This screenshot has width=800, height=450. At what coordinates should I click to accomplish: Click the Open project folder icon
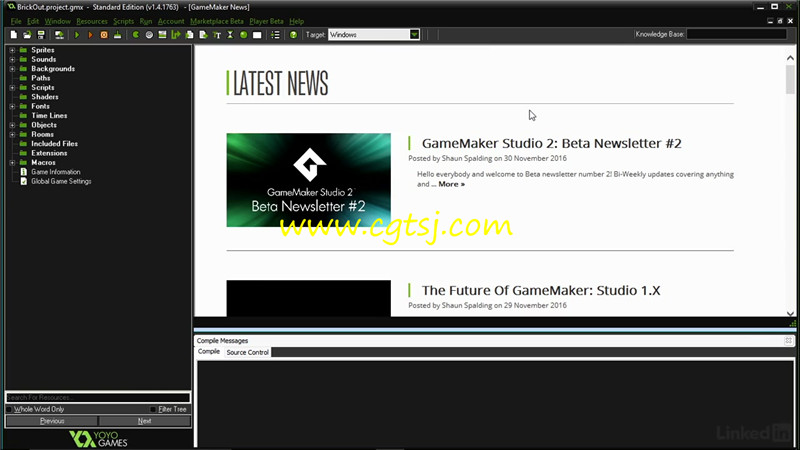[27, 35]
